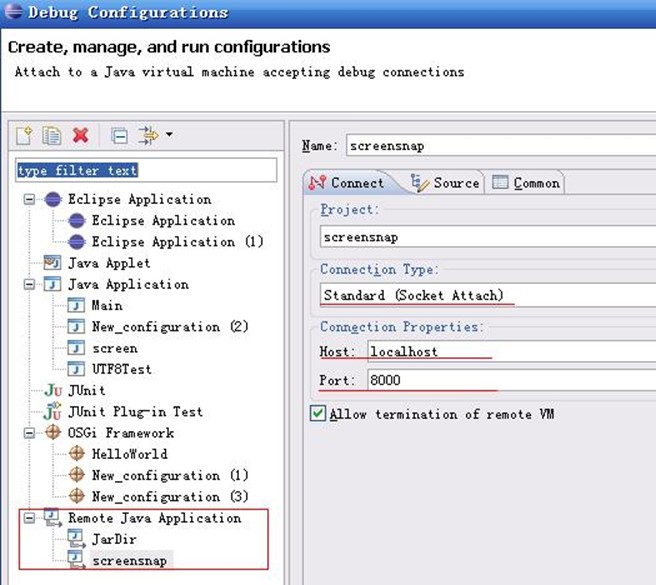This screenshot has width=656, height=585.
Task: Collapse the OSGi Framework tree node
Action: click(x=30, y=434)
